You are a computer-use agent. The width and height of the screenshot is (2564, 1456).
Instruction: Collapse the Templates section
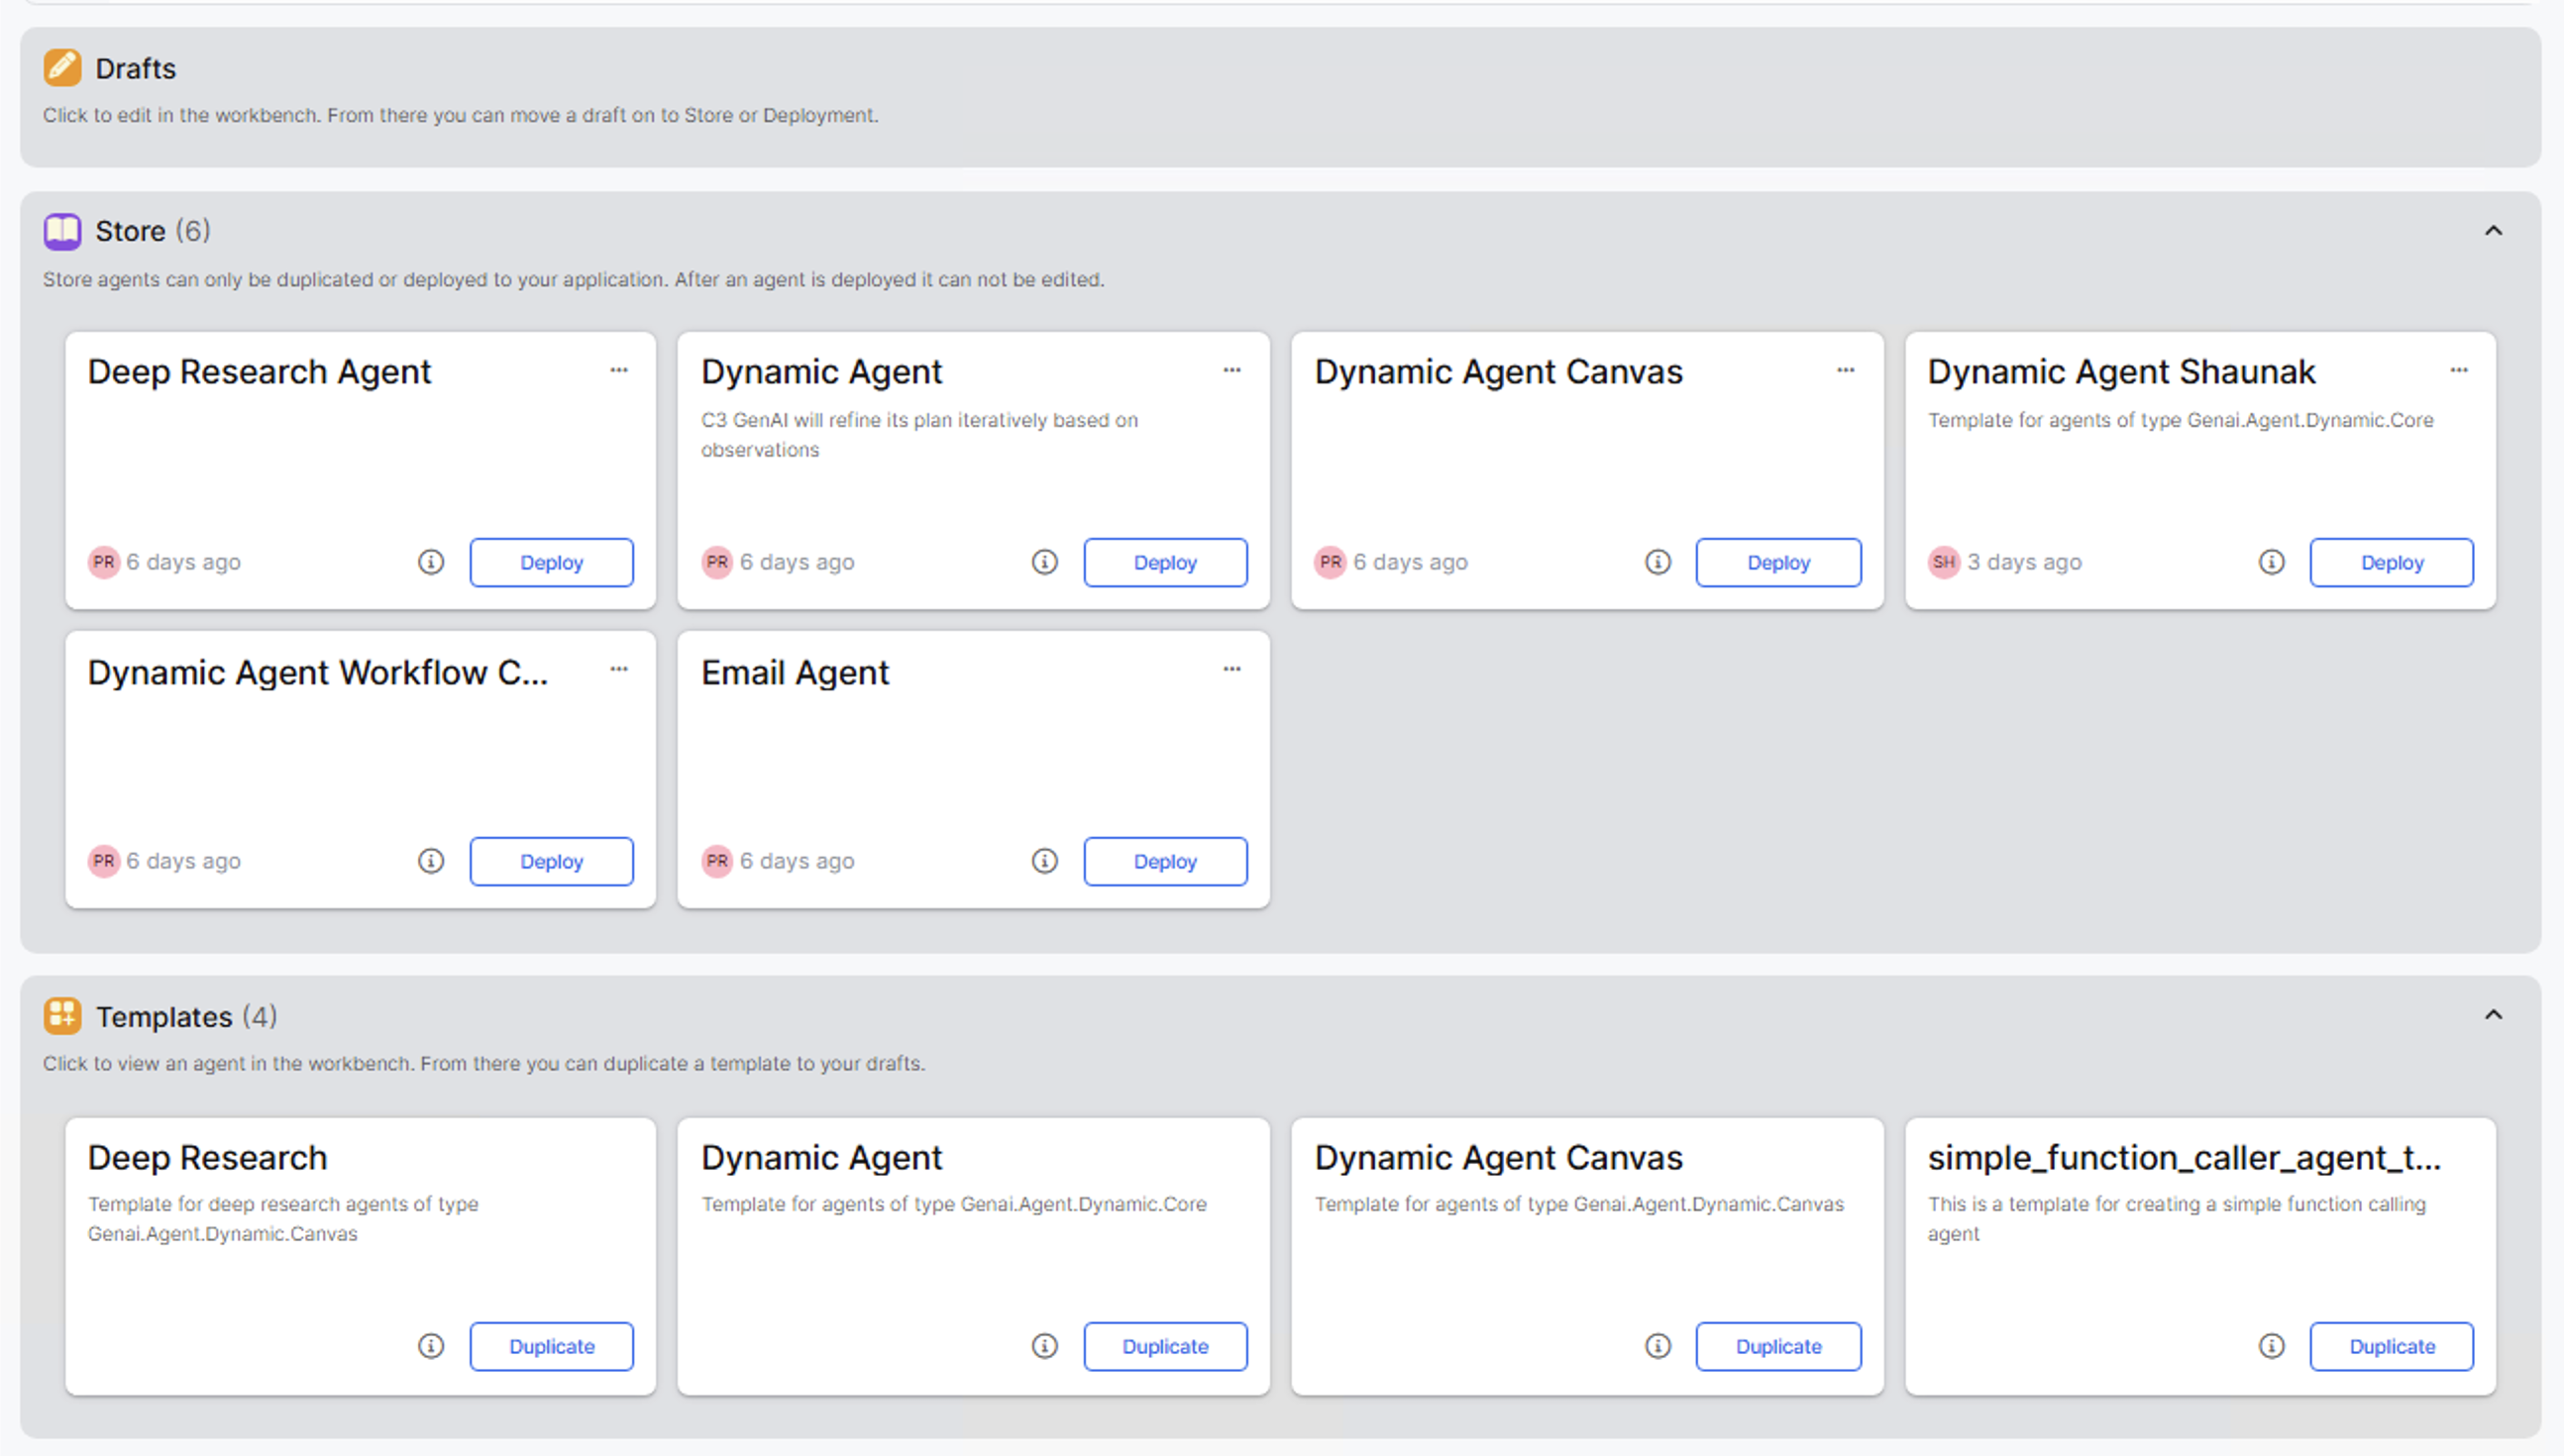point(2493,1015)
